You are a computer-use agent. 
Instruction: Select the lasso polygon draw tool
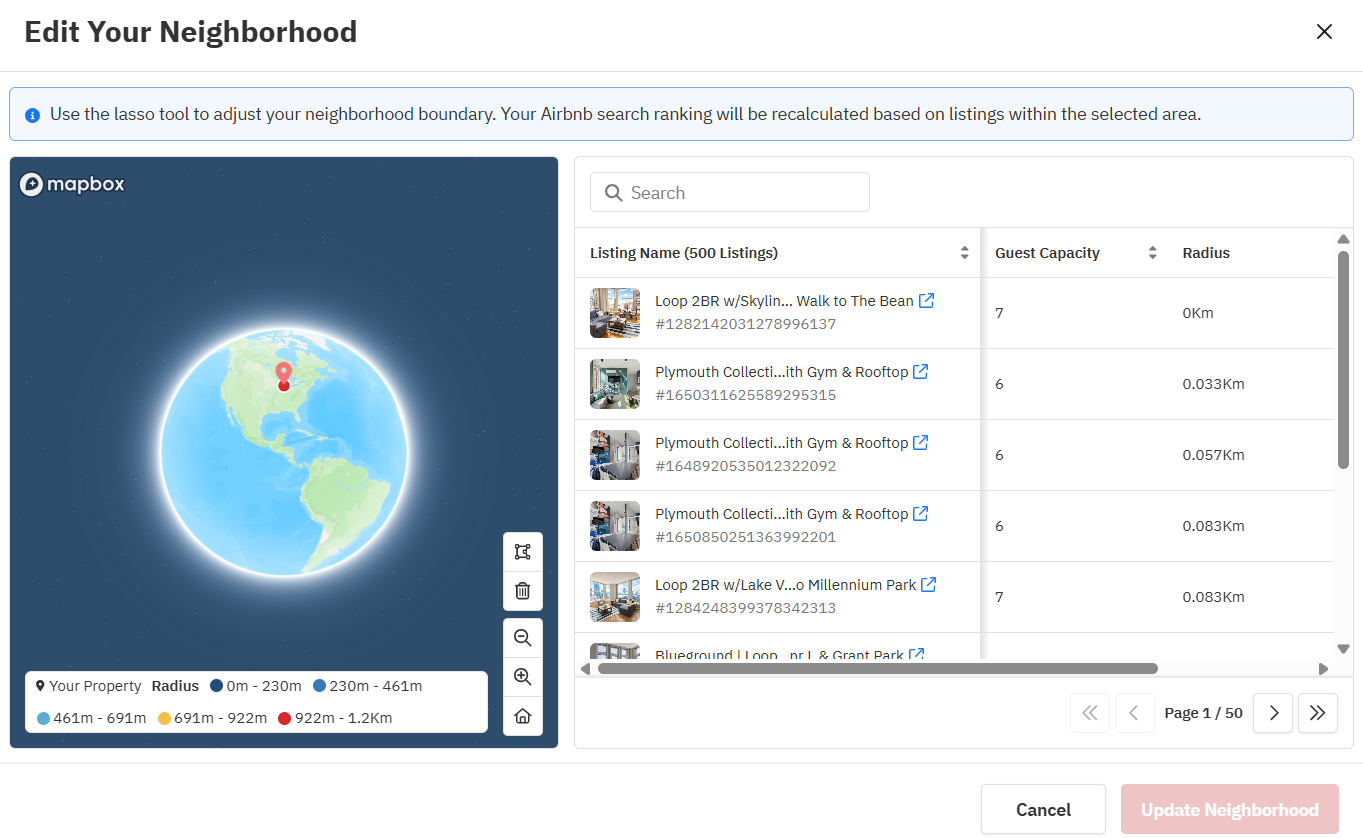[x=522, y=552]
